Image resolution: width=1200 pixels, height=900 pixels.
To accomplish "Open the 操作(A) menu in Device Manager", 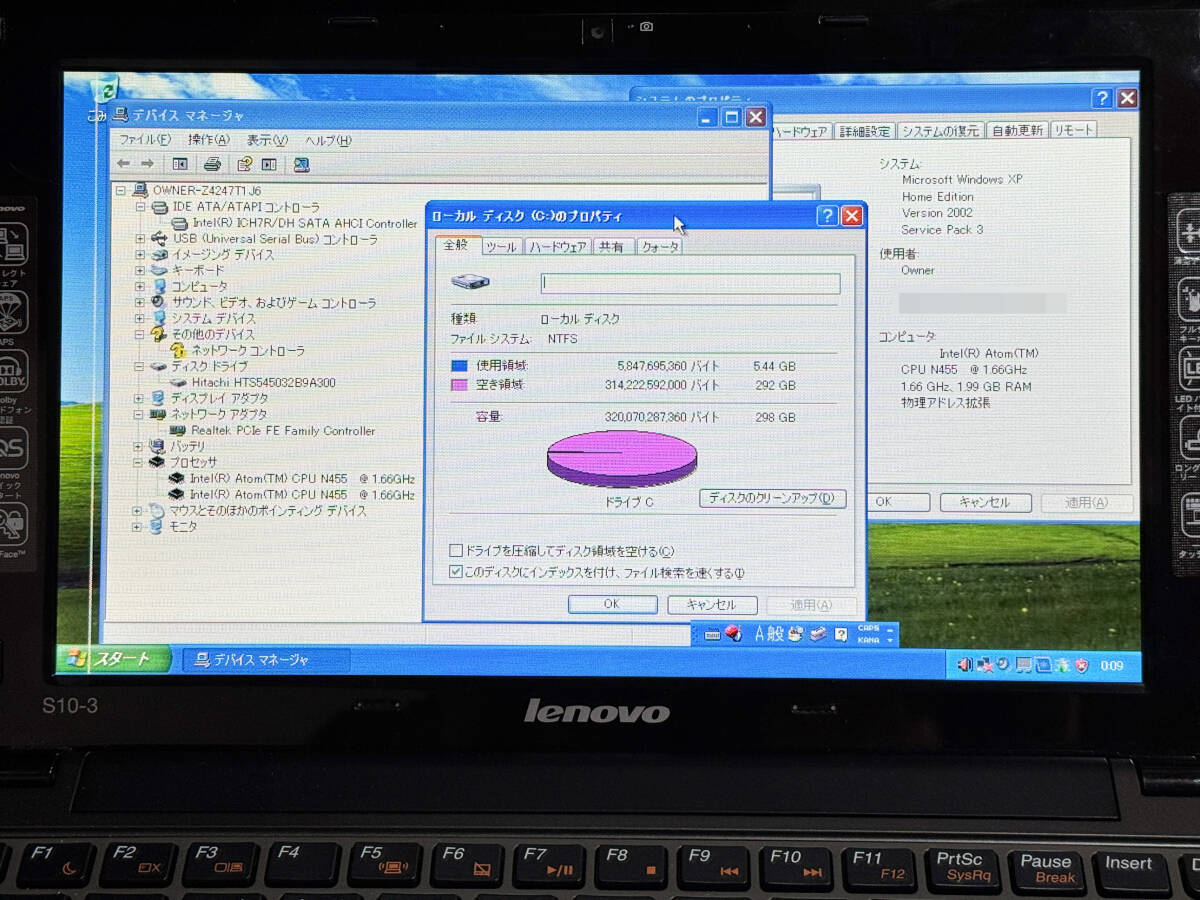I will (x=208, y=140).
